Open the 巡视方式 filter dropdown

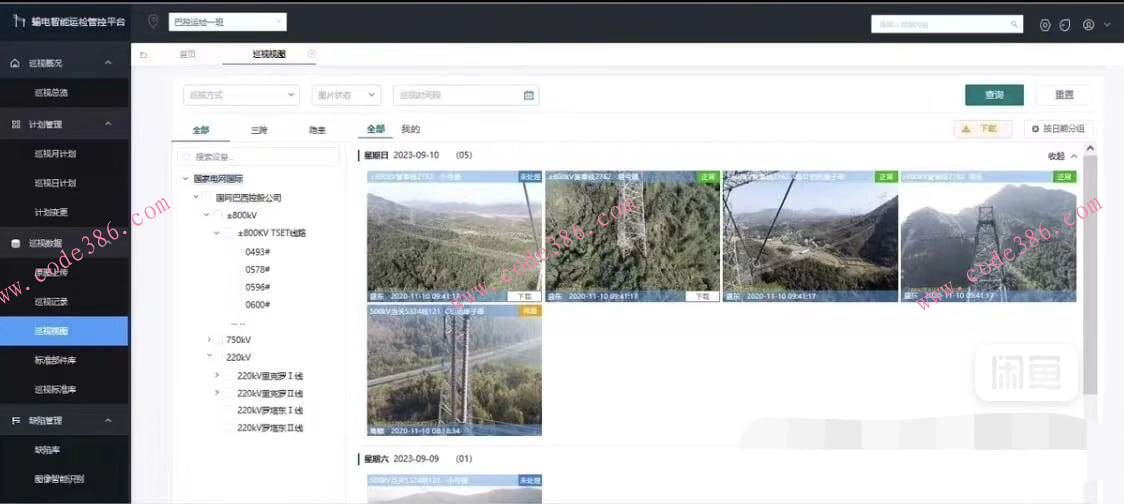[242, 95]
